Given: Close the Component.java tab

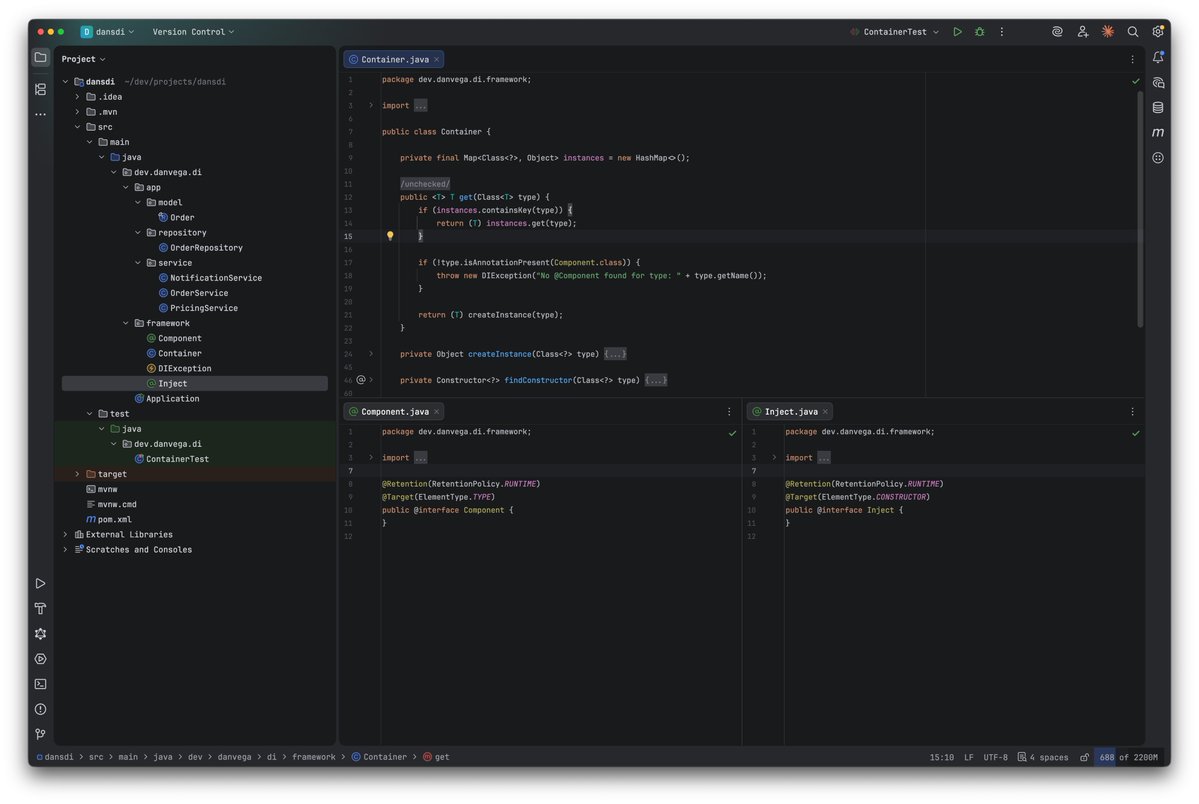Looking at the screenshot, I should click(437, 412).
